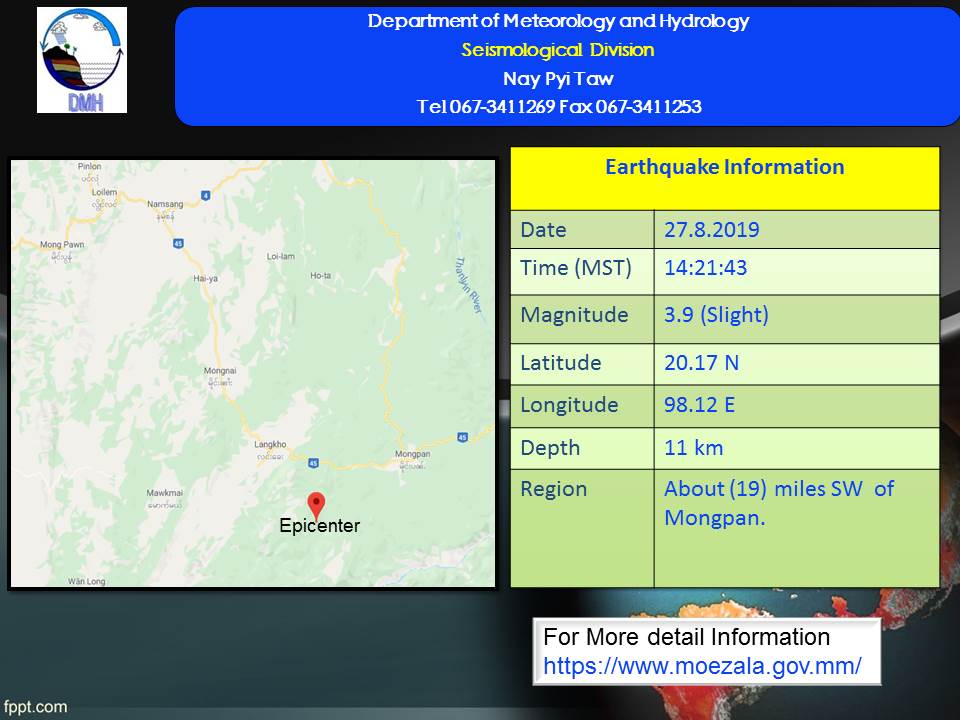The width and height of the screenshot is (960, 720).
Task: Click the Hai-ya label on the map
Action: [x=206, y=279]
